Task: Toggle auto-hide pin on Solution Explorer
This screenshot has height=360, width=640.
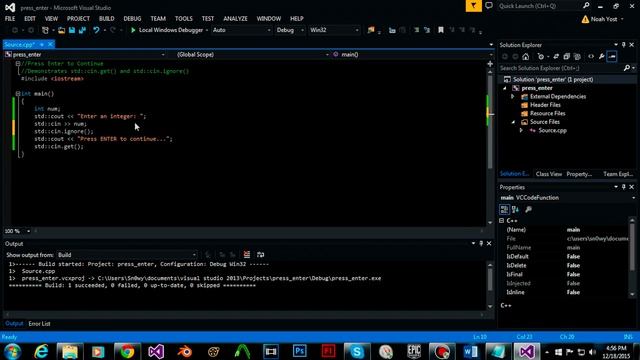Action: pyautogui.click(x=624, y=45)
